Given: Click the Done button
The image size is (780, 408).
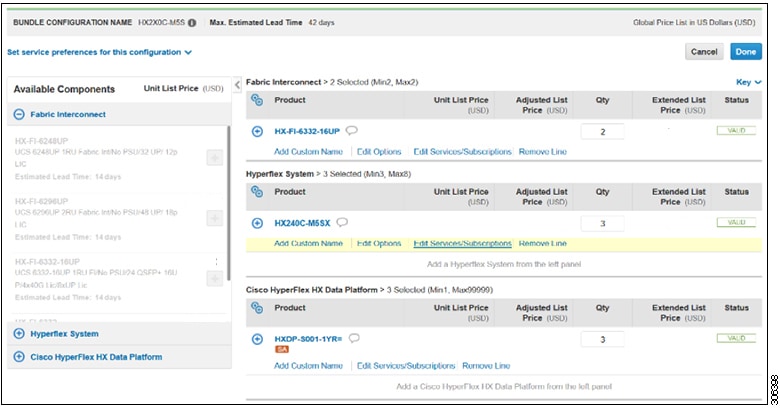Looking at the screenshot, I should click(746, 52).
